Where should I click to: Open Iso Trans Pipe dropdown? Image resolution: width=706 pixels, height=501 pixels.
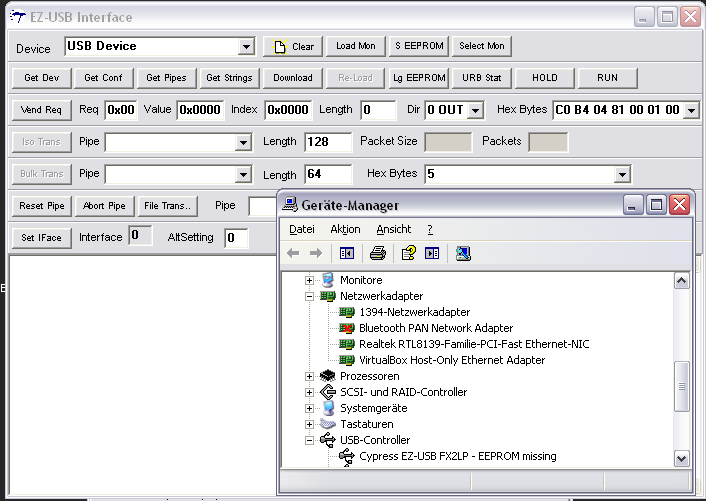point(243,143)
